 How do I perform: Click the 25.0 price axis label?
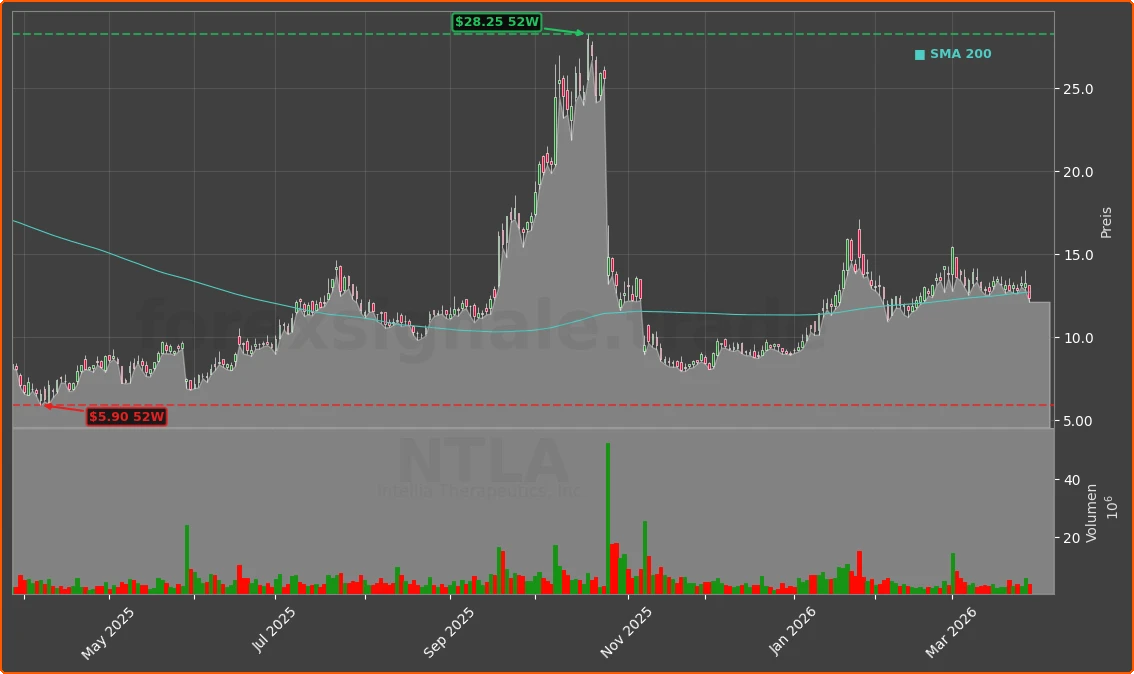click(1078, 89)
